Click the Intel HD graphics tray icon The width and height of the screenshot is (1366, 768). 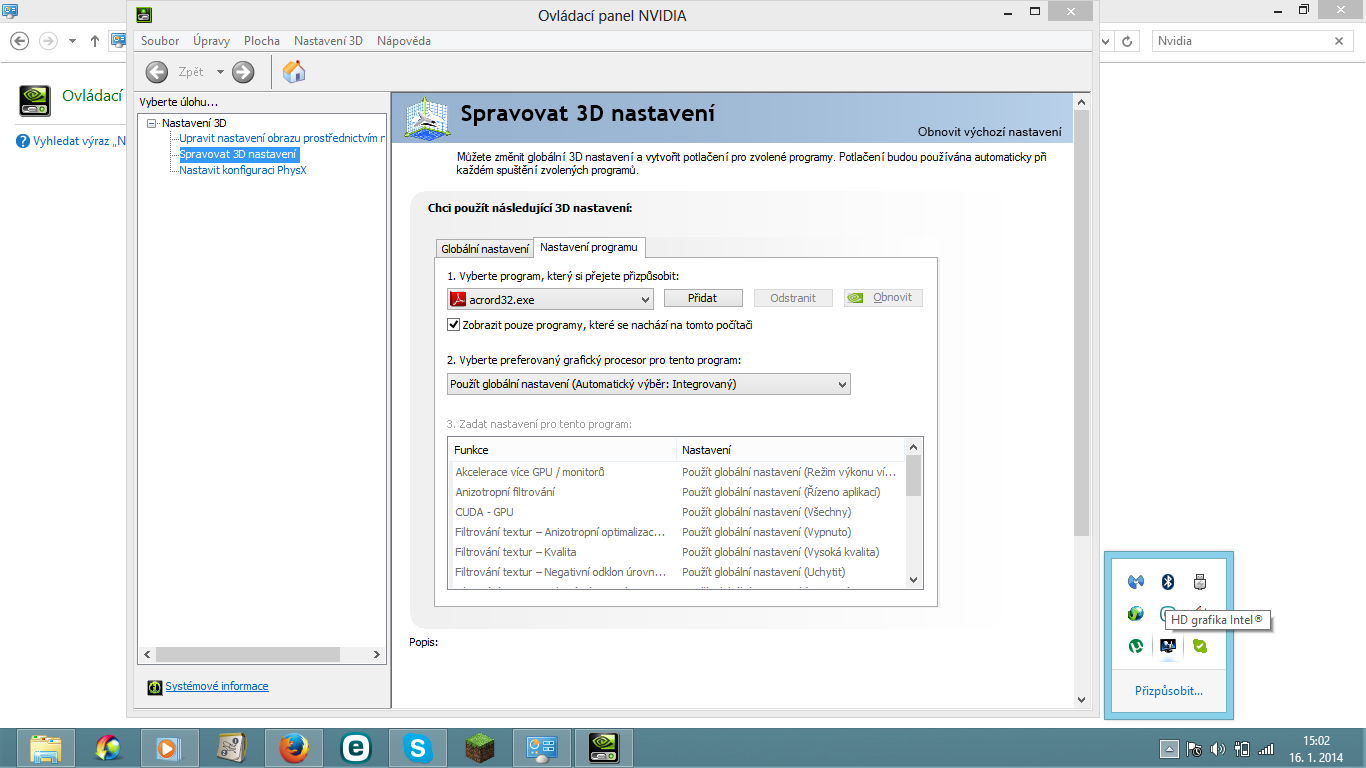point(1167,646)
